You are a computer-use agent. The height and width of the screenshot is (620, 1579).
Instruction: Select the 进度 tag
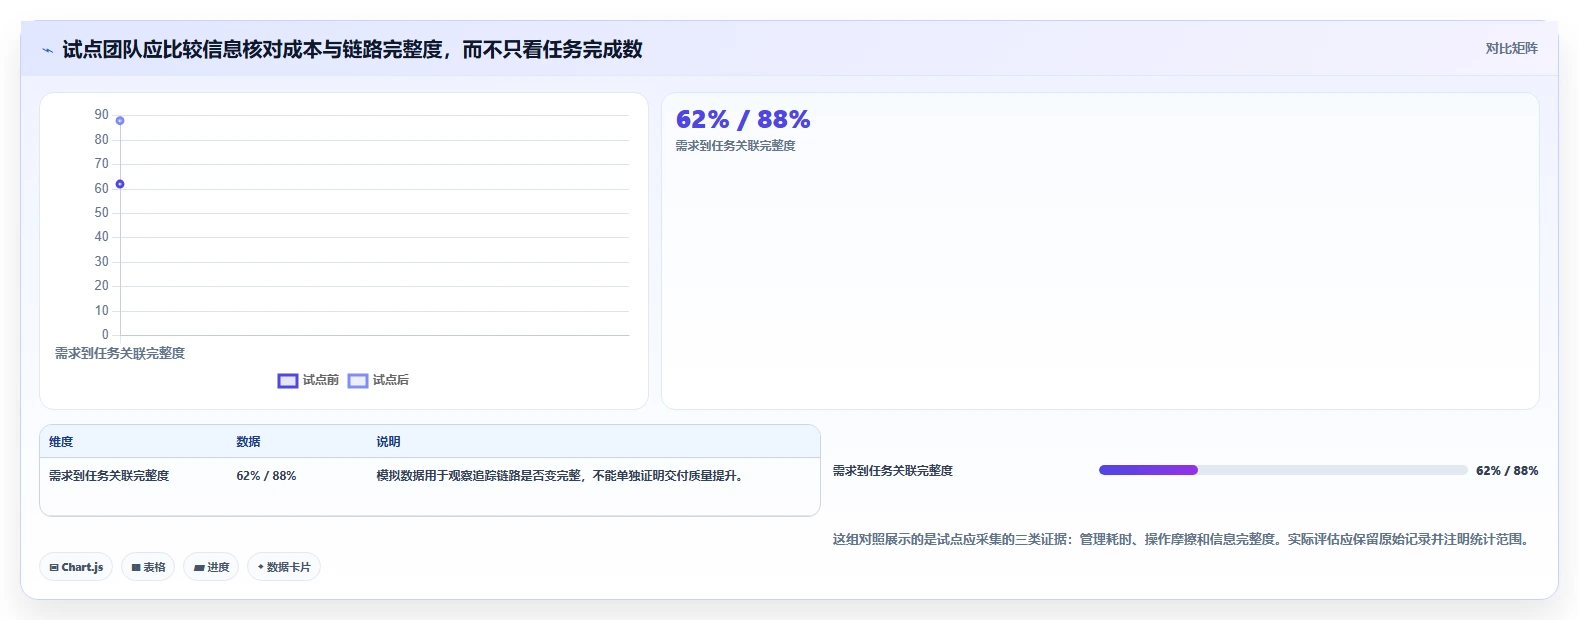tap(211, 567)
